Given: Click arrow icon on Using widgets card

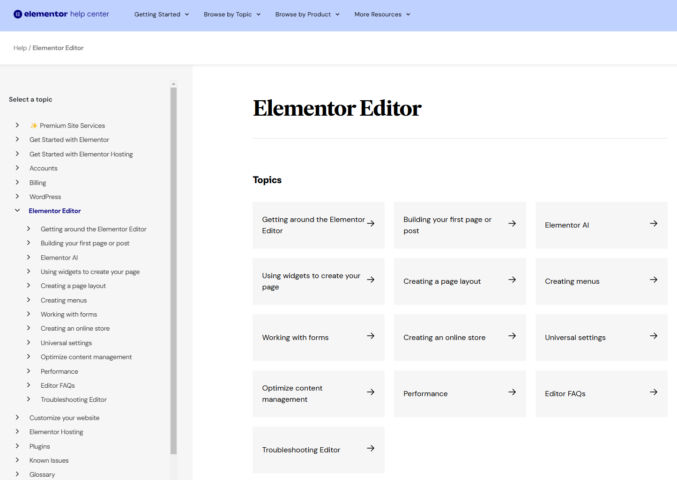Looking at the screenshot, I should coord(370,280).
